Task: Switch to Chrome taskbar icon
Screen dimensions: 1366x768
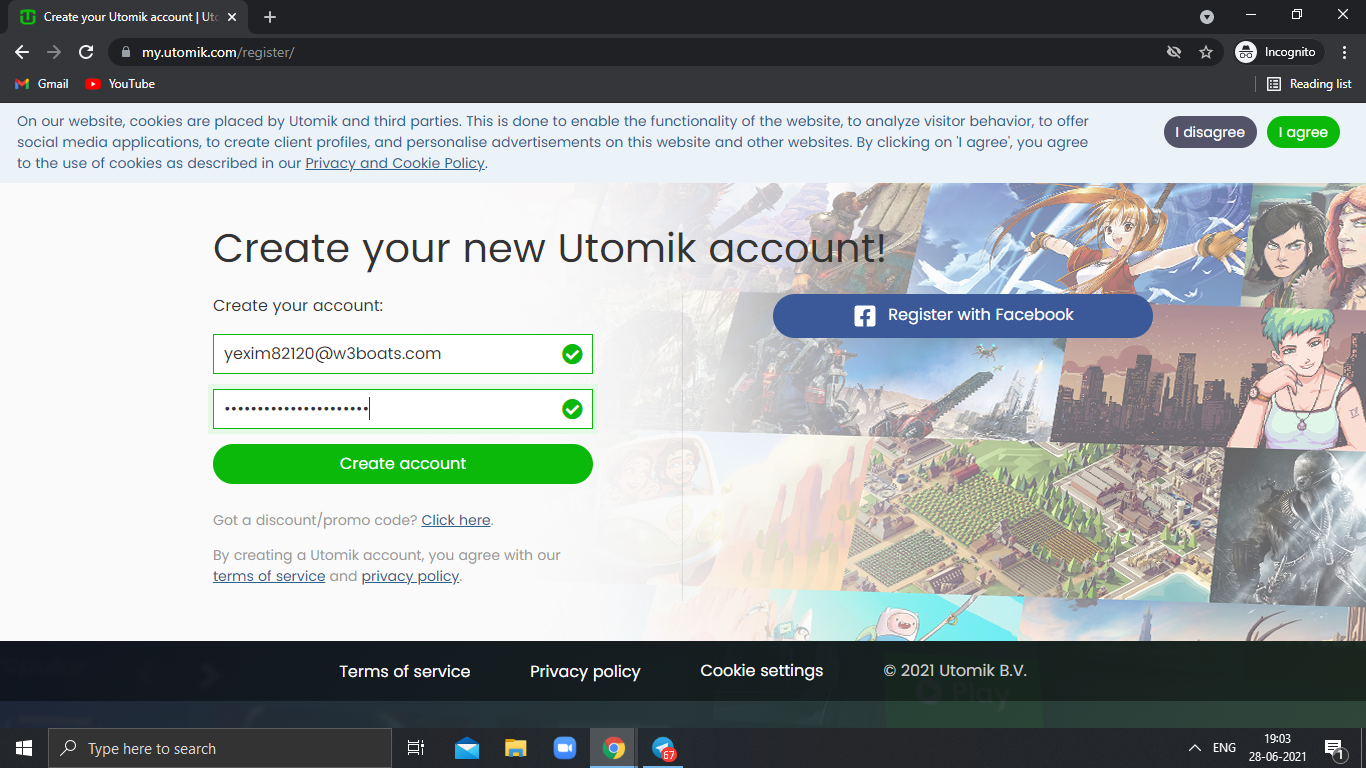Action: (x=614, y=748)
